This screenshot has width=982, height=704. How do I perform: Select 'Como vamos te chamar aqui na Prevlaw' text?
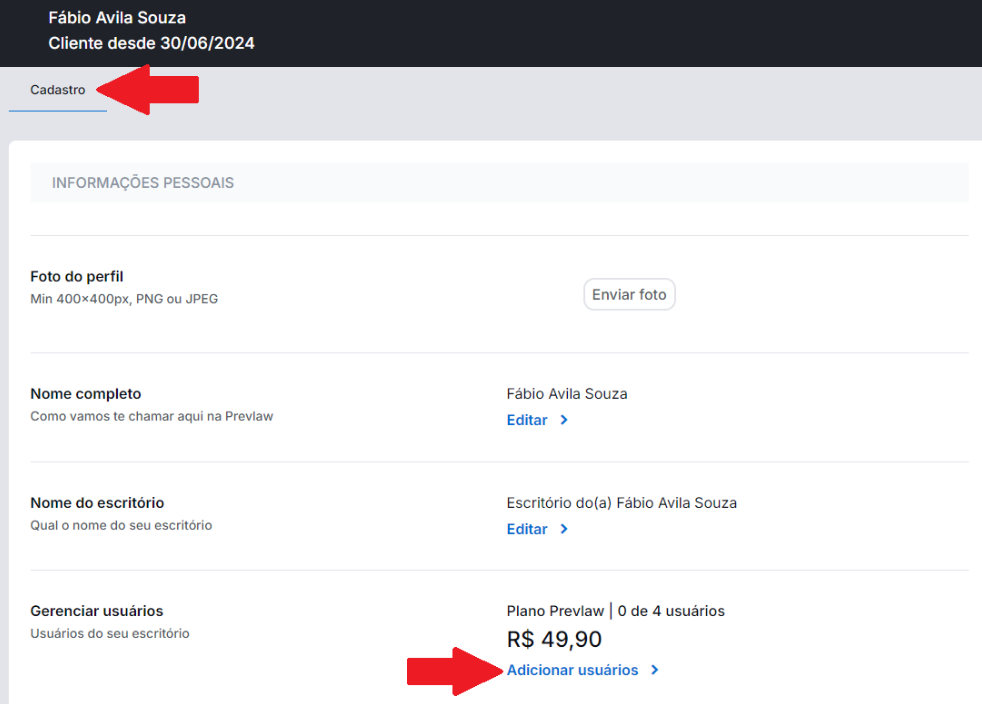point(152,417)
